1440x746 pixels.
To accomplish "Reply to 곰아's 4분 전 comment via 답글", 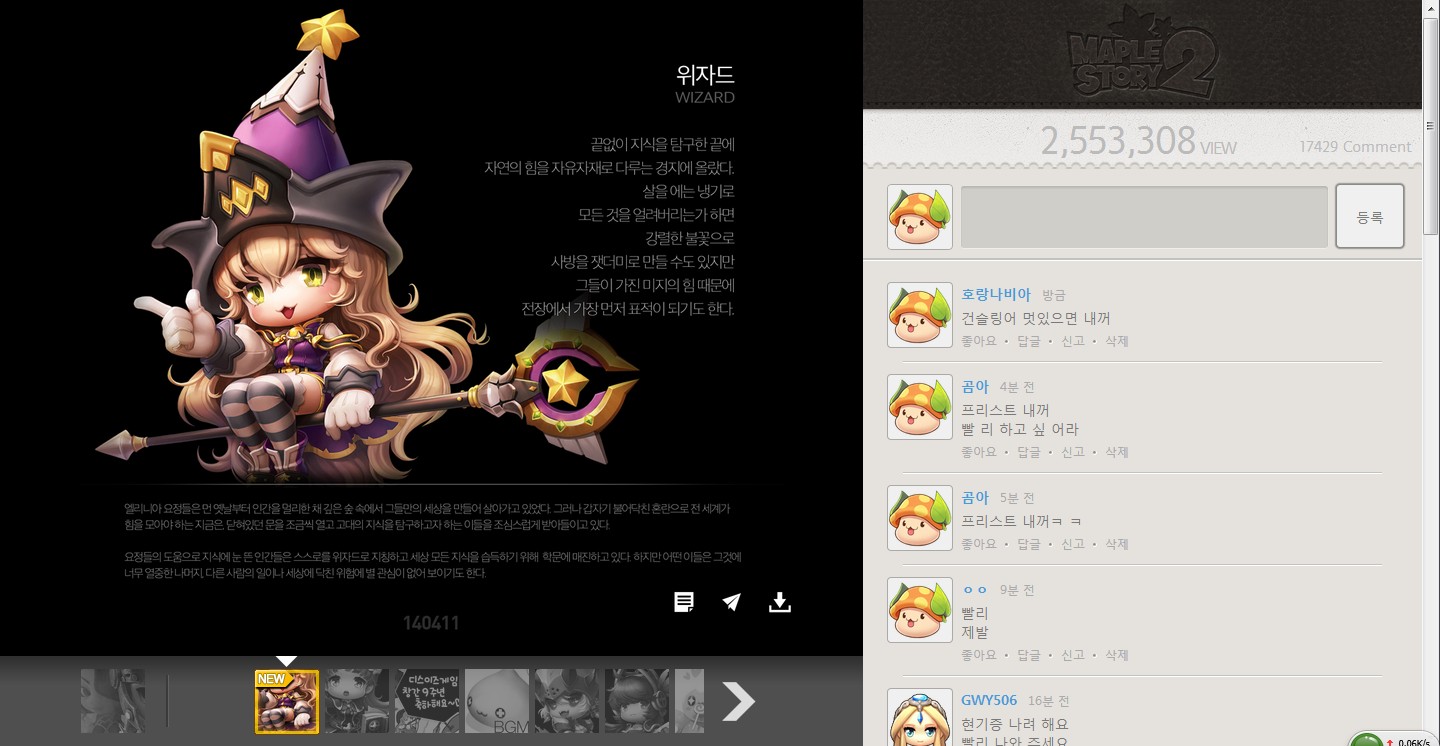I will coord(1029,452).
